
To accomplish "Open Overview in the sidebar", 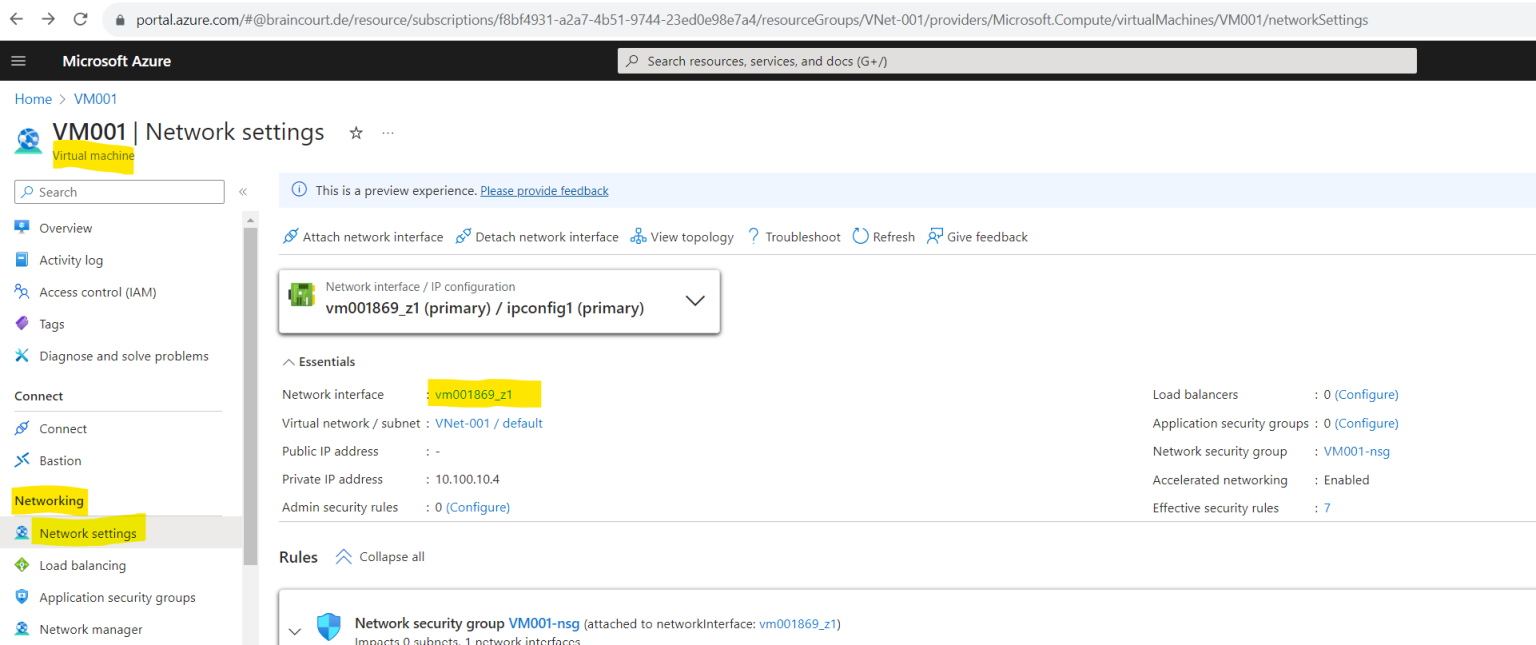I will 66,228.
